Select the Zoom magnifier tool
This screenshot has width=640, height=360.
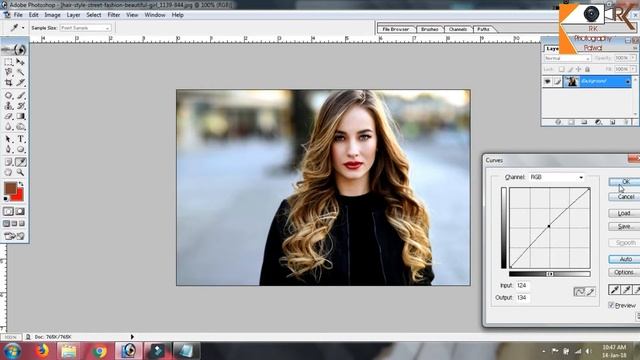pos(20,172)
